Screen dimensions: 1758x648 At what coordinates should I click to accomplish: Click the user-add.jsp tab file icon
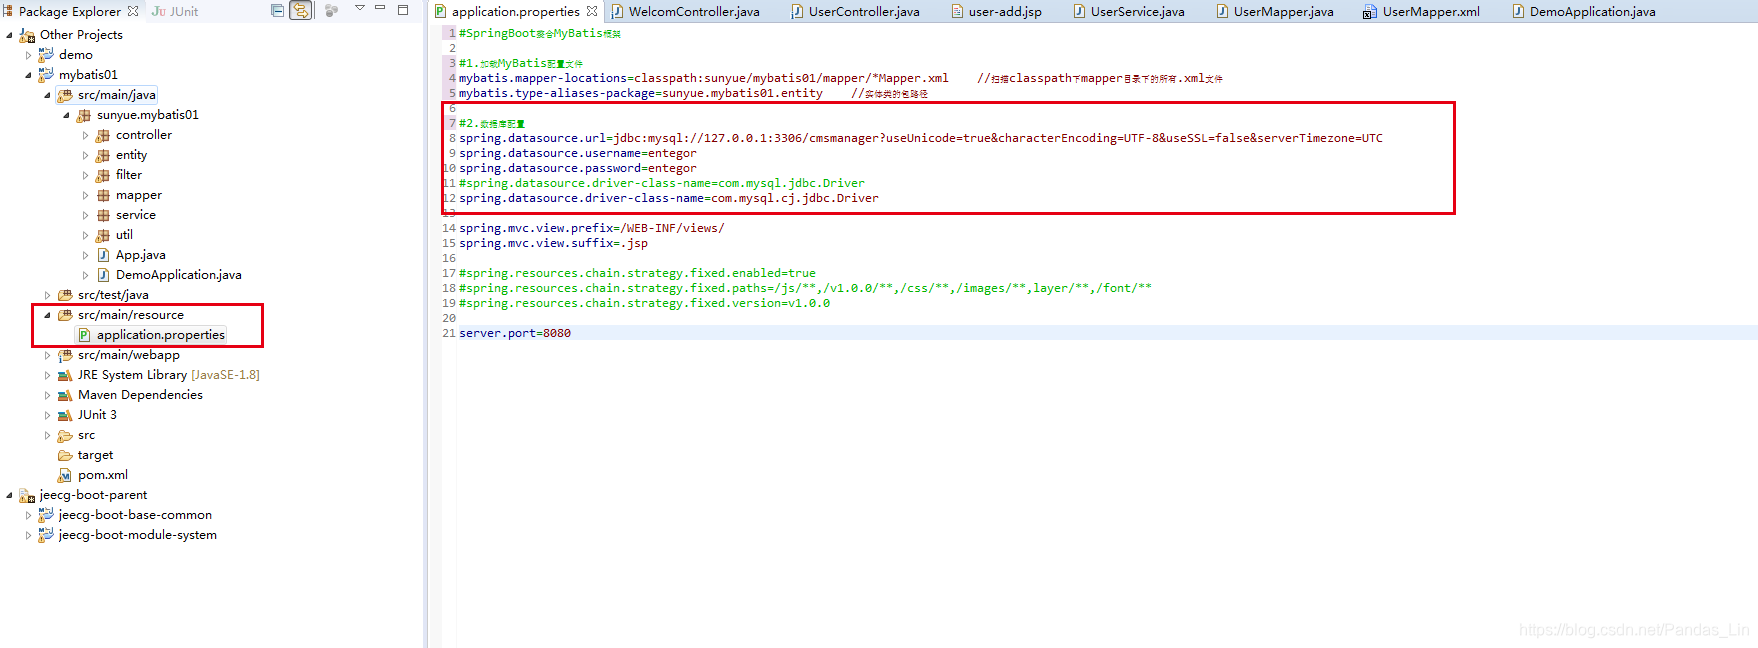(957, 12)
